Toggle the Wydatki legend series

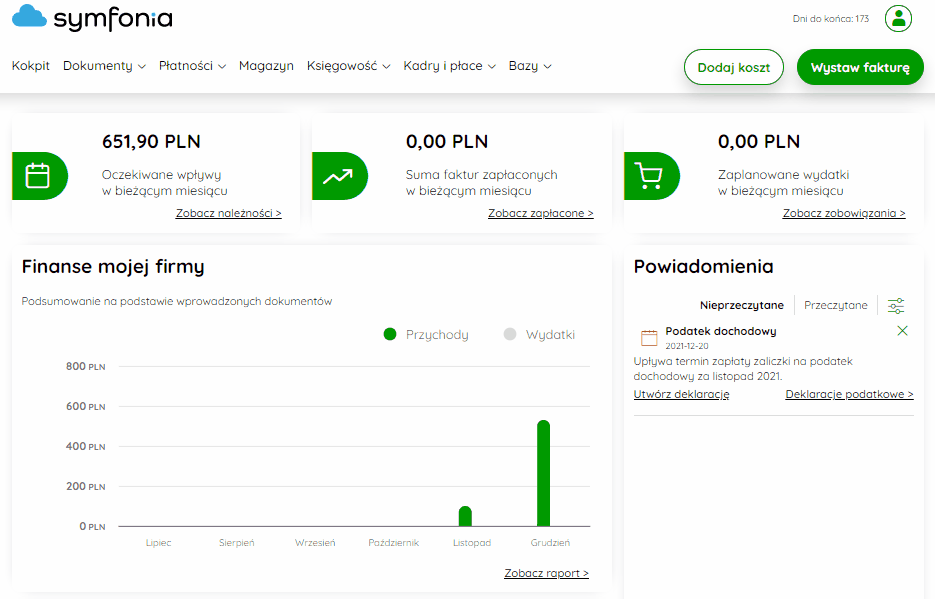539,334
